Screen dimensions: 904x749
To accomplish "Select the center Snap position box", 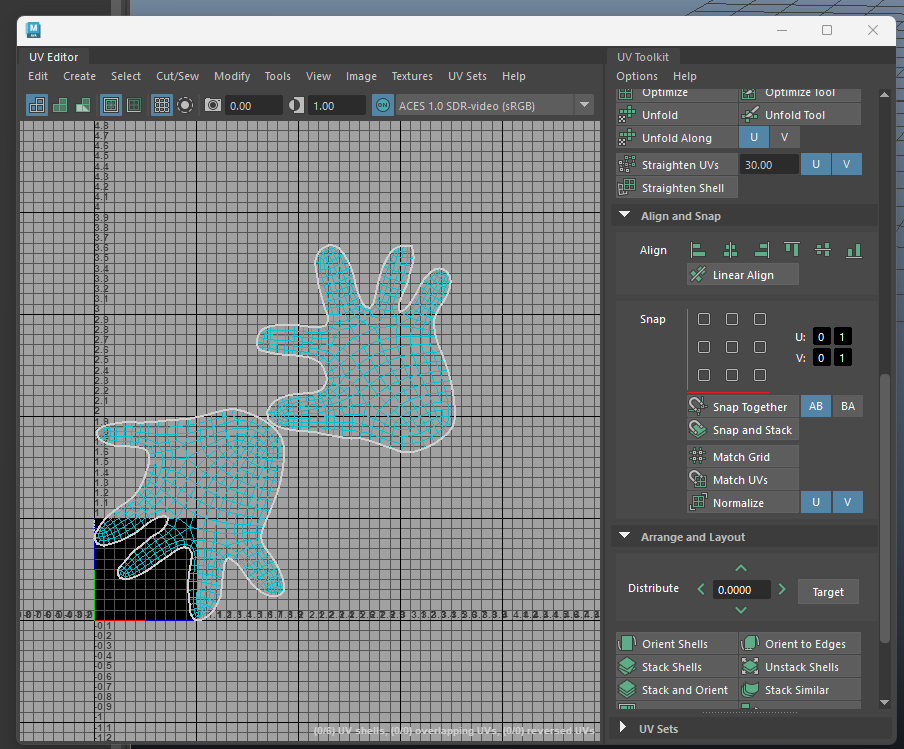I will pyautogui.click(x=732, y=347).
